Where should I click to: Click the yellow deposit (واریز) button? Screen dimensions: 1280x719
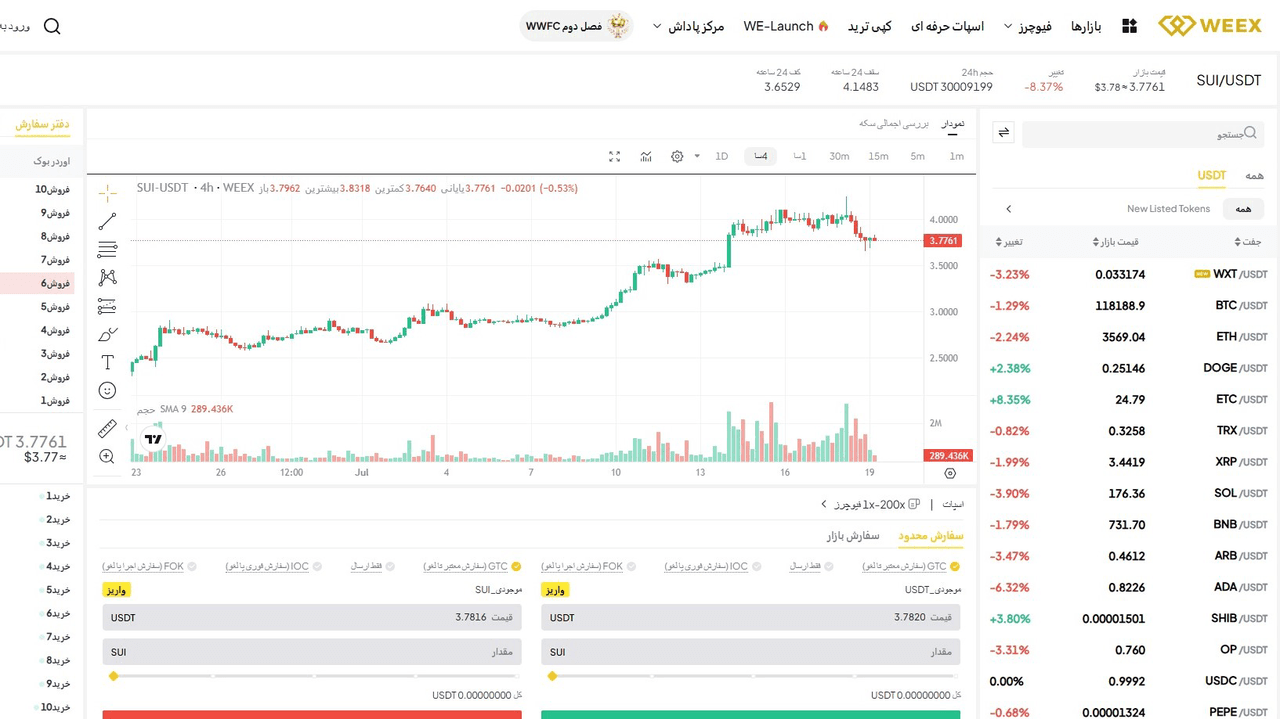tap(555, 590)
